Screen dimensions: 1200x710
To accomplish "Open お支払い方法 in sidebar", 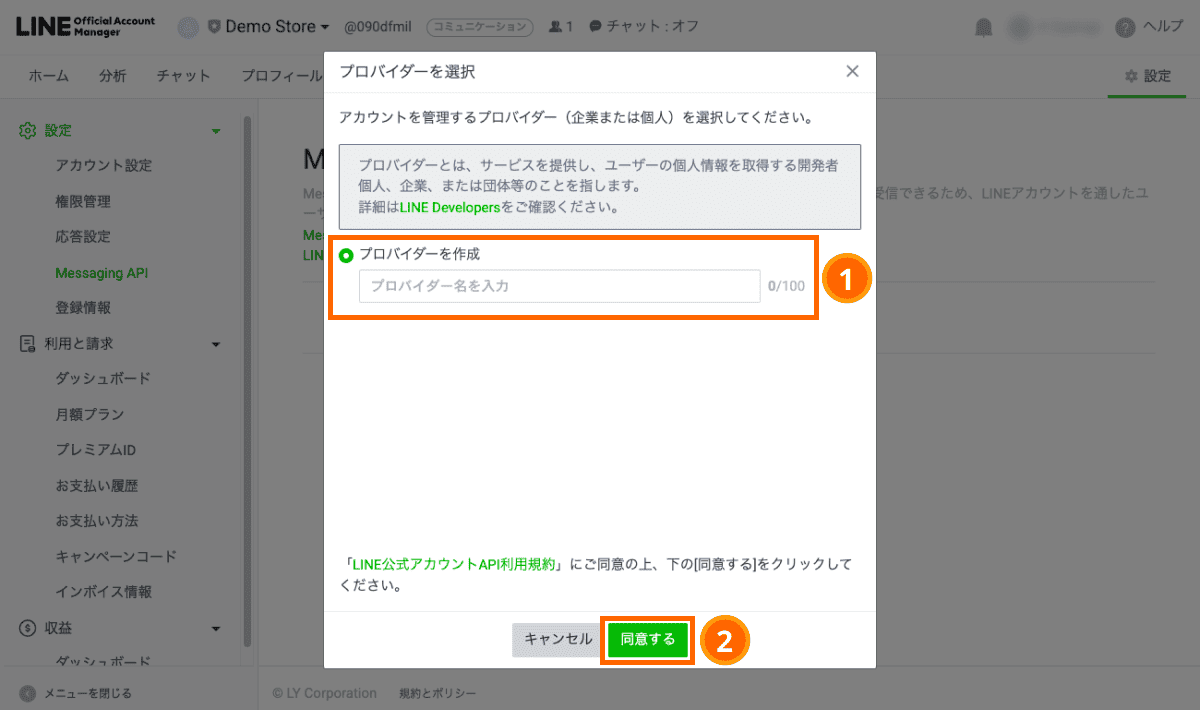I will coord(97,521).
